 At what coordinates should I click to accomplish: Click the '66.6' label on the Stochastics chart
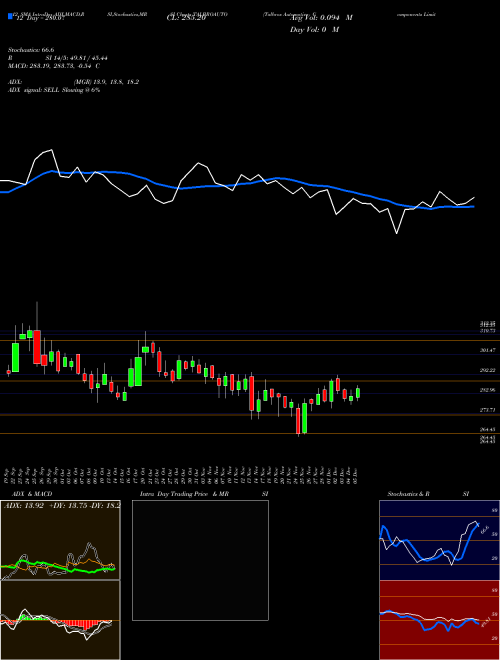point(484,528)
